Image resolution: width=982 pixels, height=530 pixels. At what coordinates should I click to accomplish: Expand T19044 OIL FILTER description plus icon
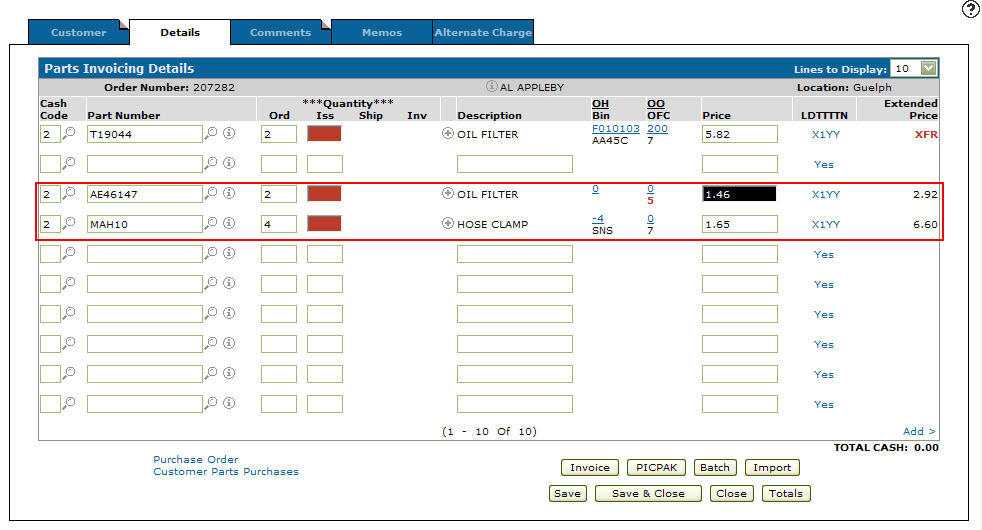click(447, 133)
